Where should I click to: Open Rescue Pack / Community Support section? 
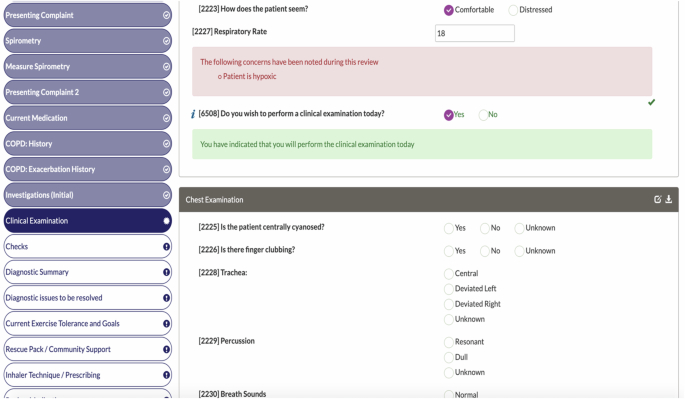tap(87, 350)
